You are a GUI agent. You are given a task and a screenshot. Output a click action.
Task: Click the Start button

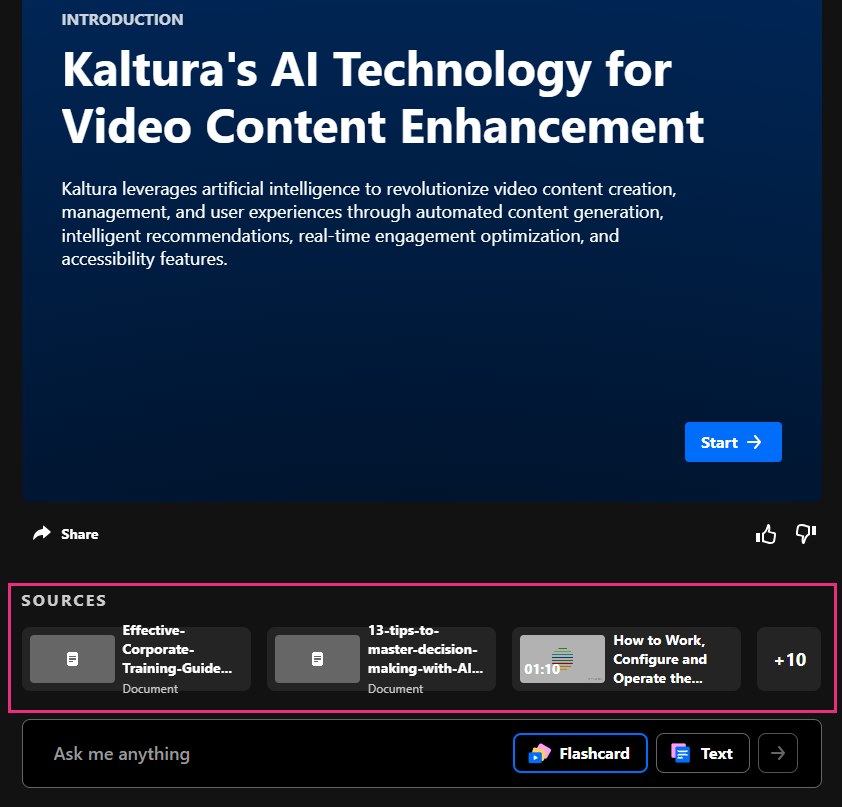733,442
